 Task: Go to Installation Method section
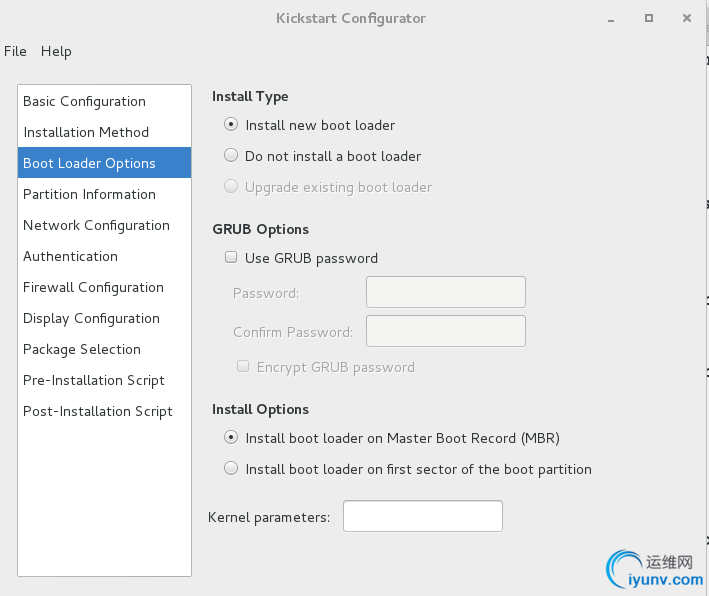[86, 132]
